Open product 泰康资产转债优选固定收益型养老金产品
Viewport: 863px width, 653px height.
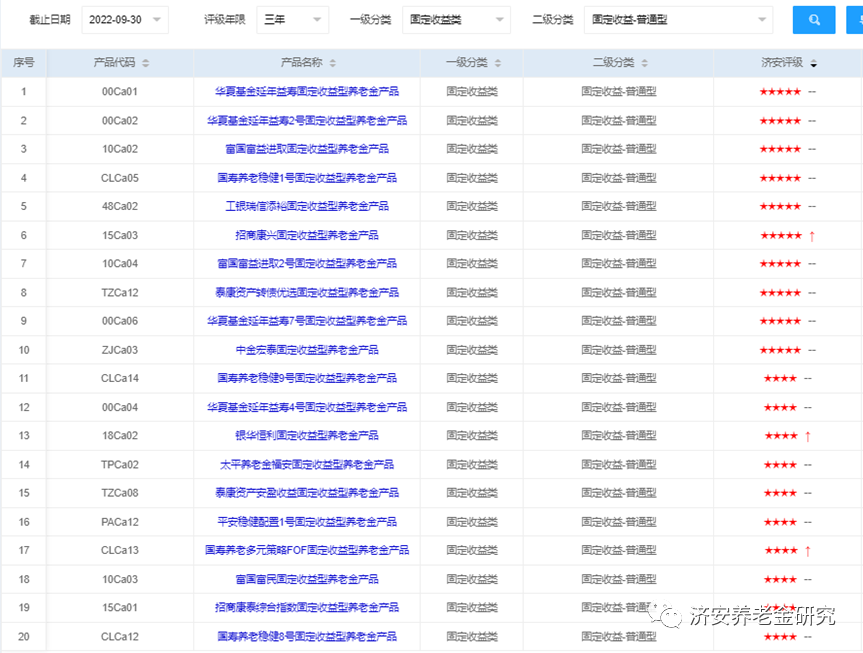click(x=307, y=292)
